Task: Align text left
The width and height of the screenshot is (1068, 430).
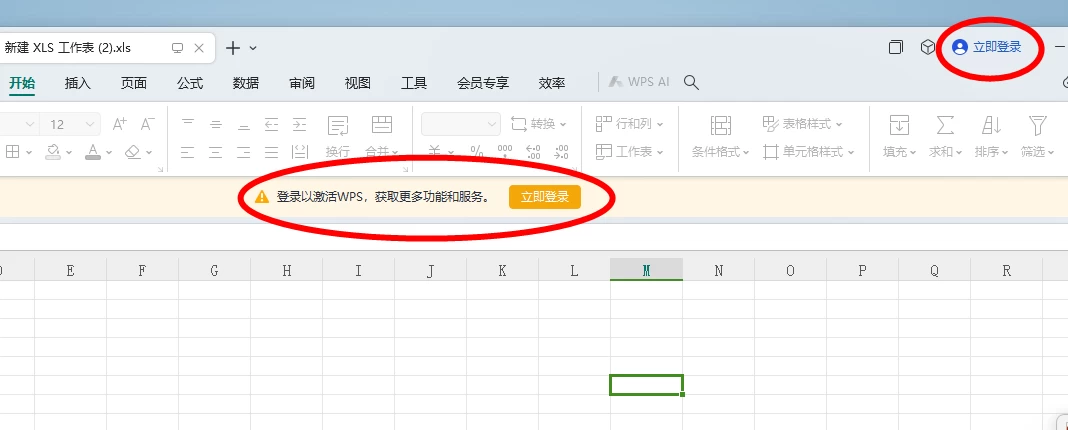Action: click(188, 152)
